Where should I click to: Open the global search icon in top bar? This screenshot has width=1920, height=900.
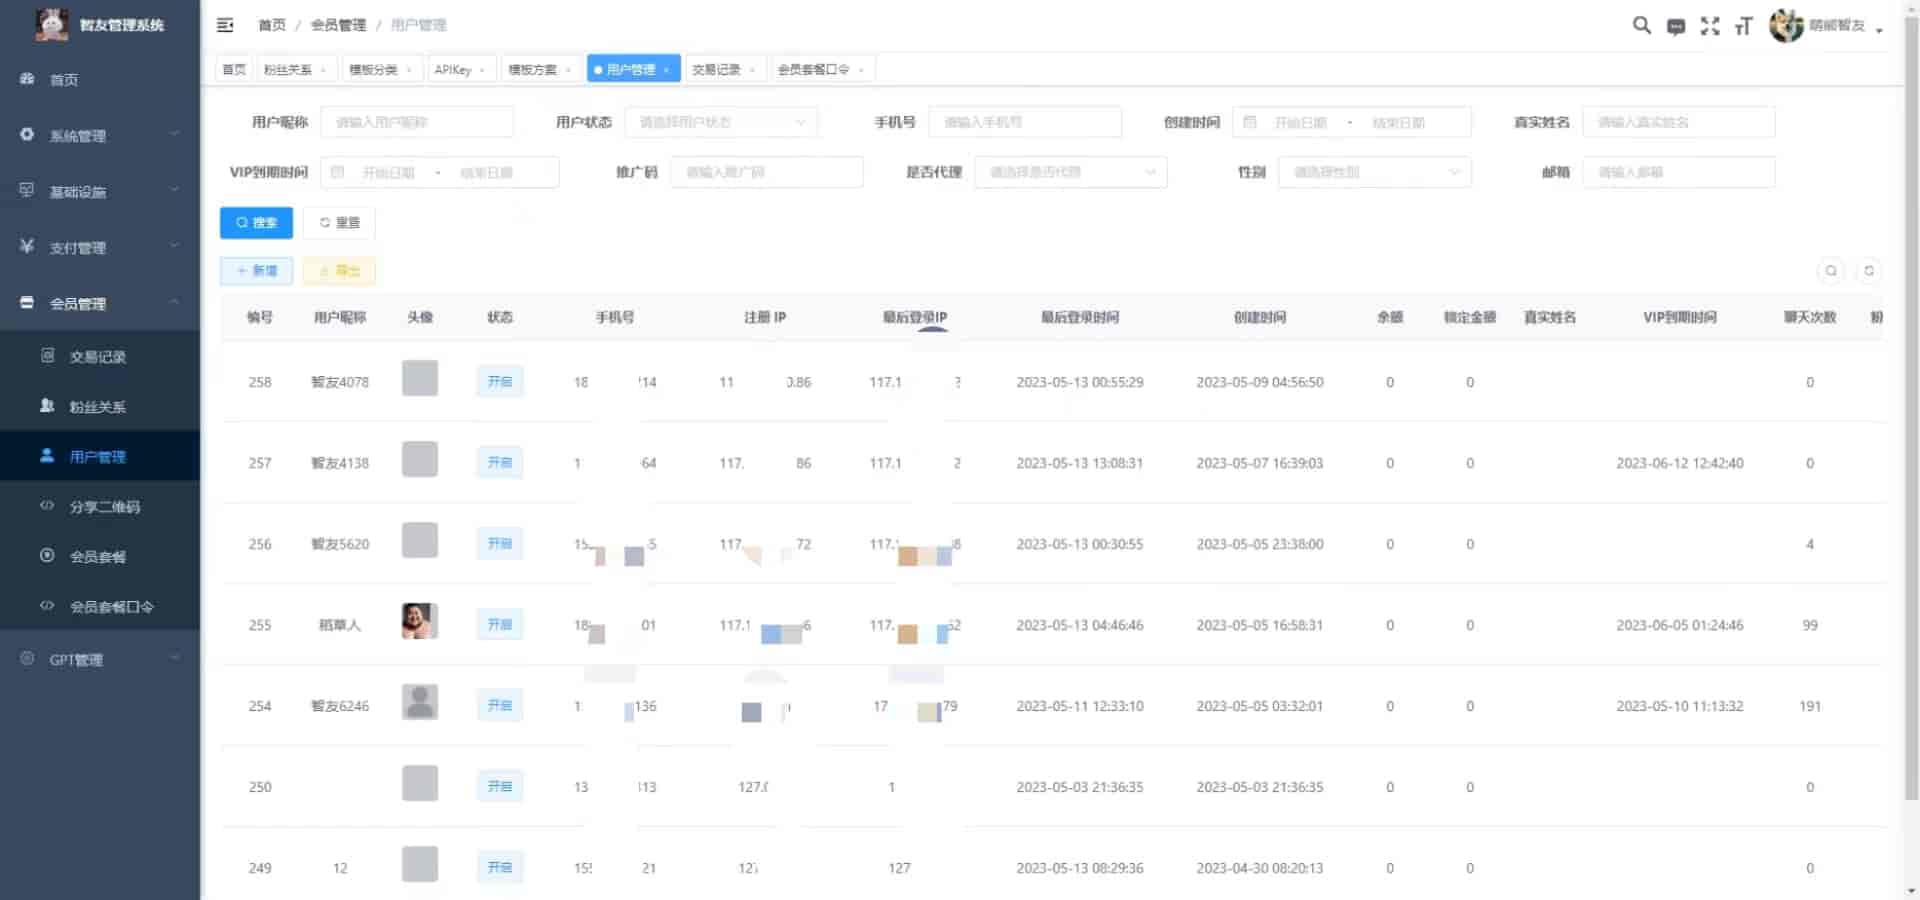point(1641,26)
